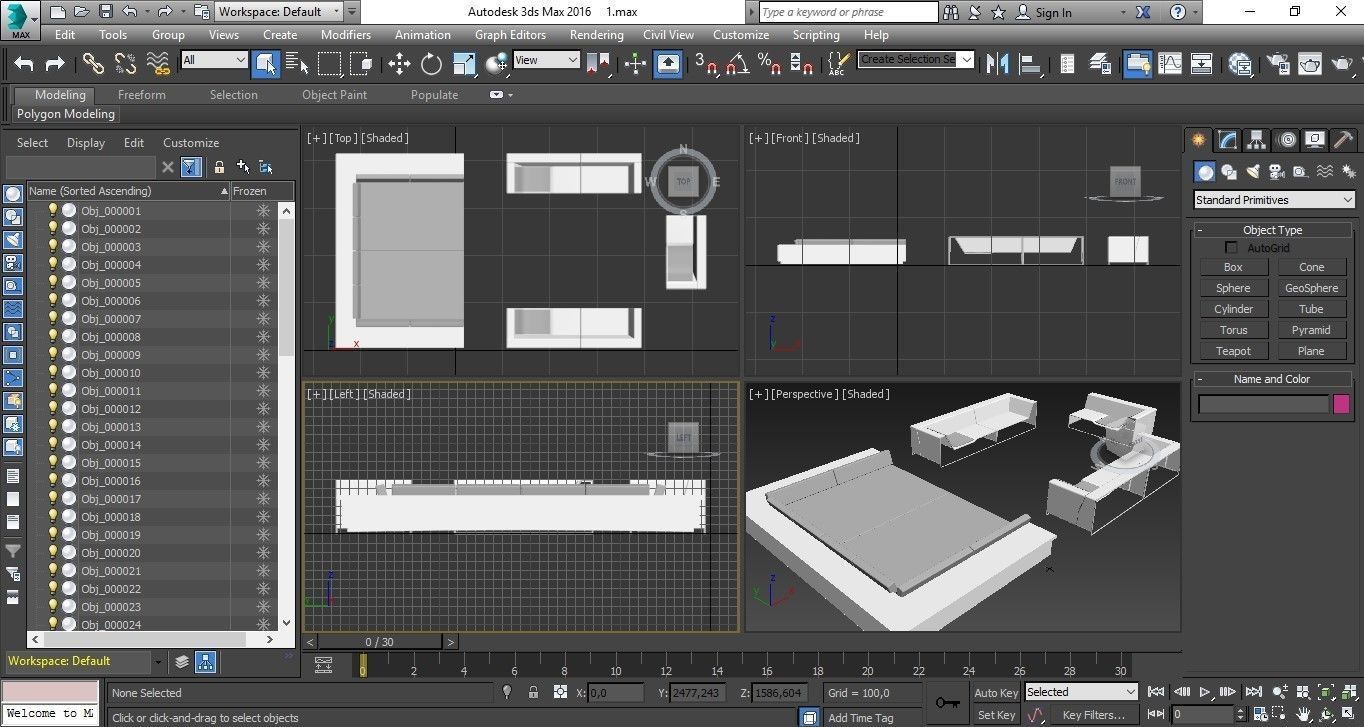Open the Workspace: Default dropdown in title bar
This screenshot has height=727, width=1364.
click(280, 12)
